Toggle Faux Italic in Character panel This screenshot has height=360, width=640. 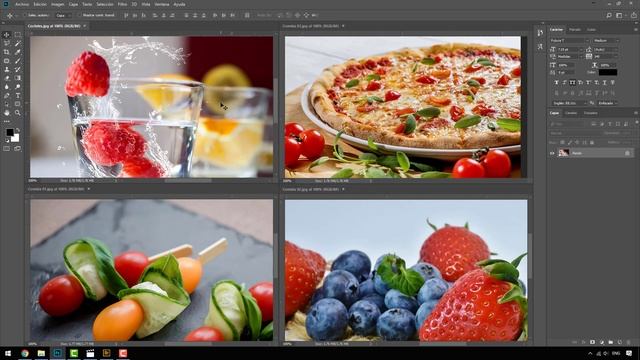click(x=564, y=82)
